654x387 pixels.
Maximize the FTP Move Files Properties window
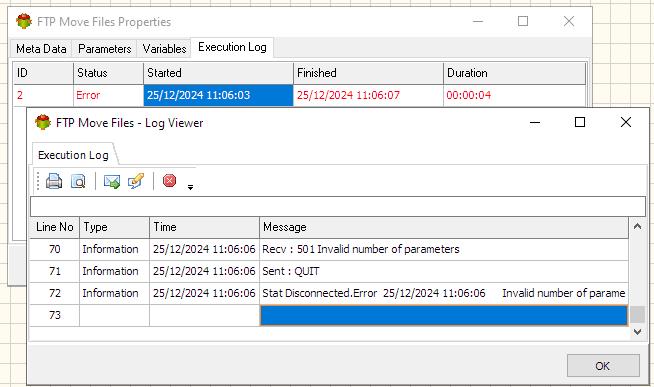tap(523, 21)
